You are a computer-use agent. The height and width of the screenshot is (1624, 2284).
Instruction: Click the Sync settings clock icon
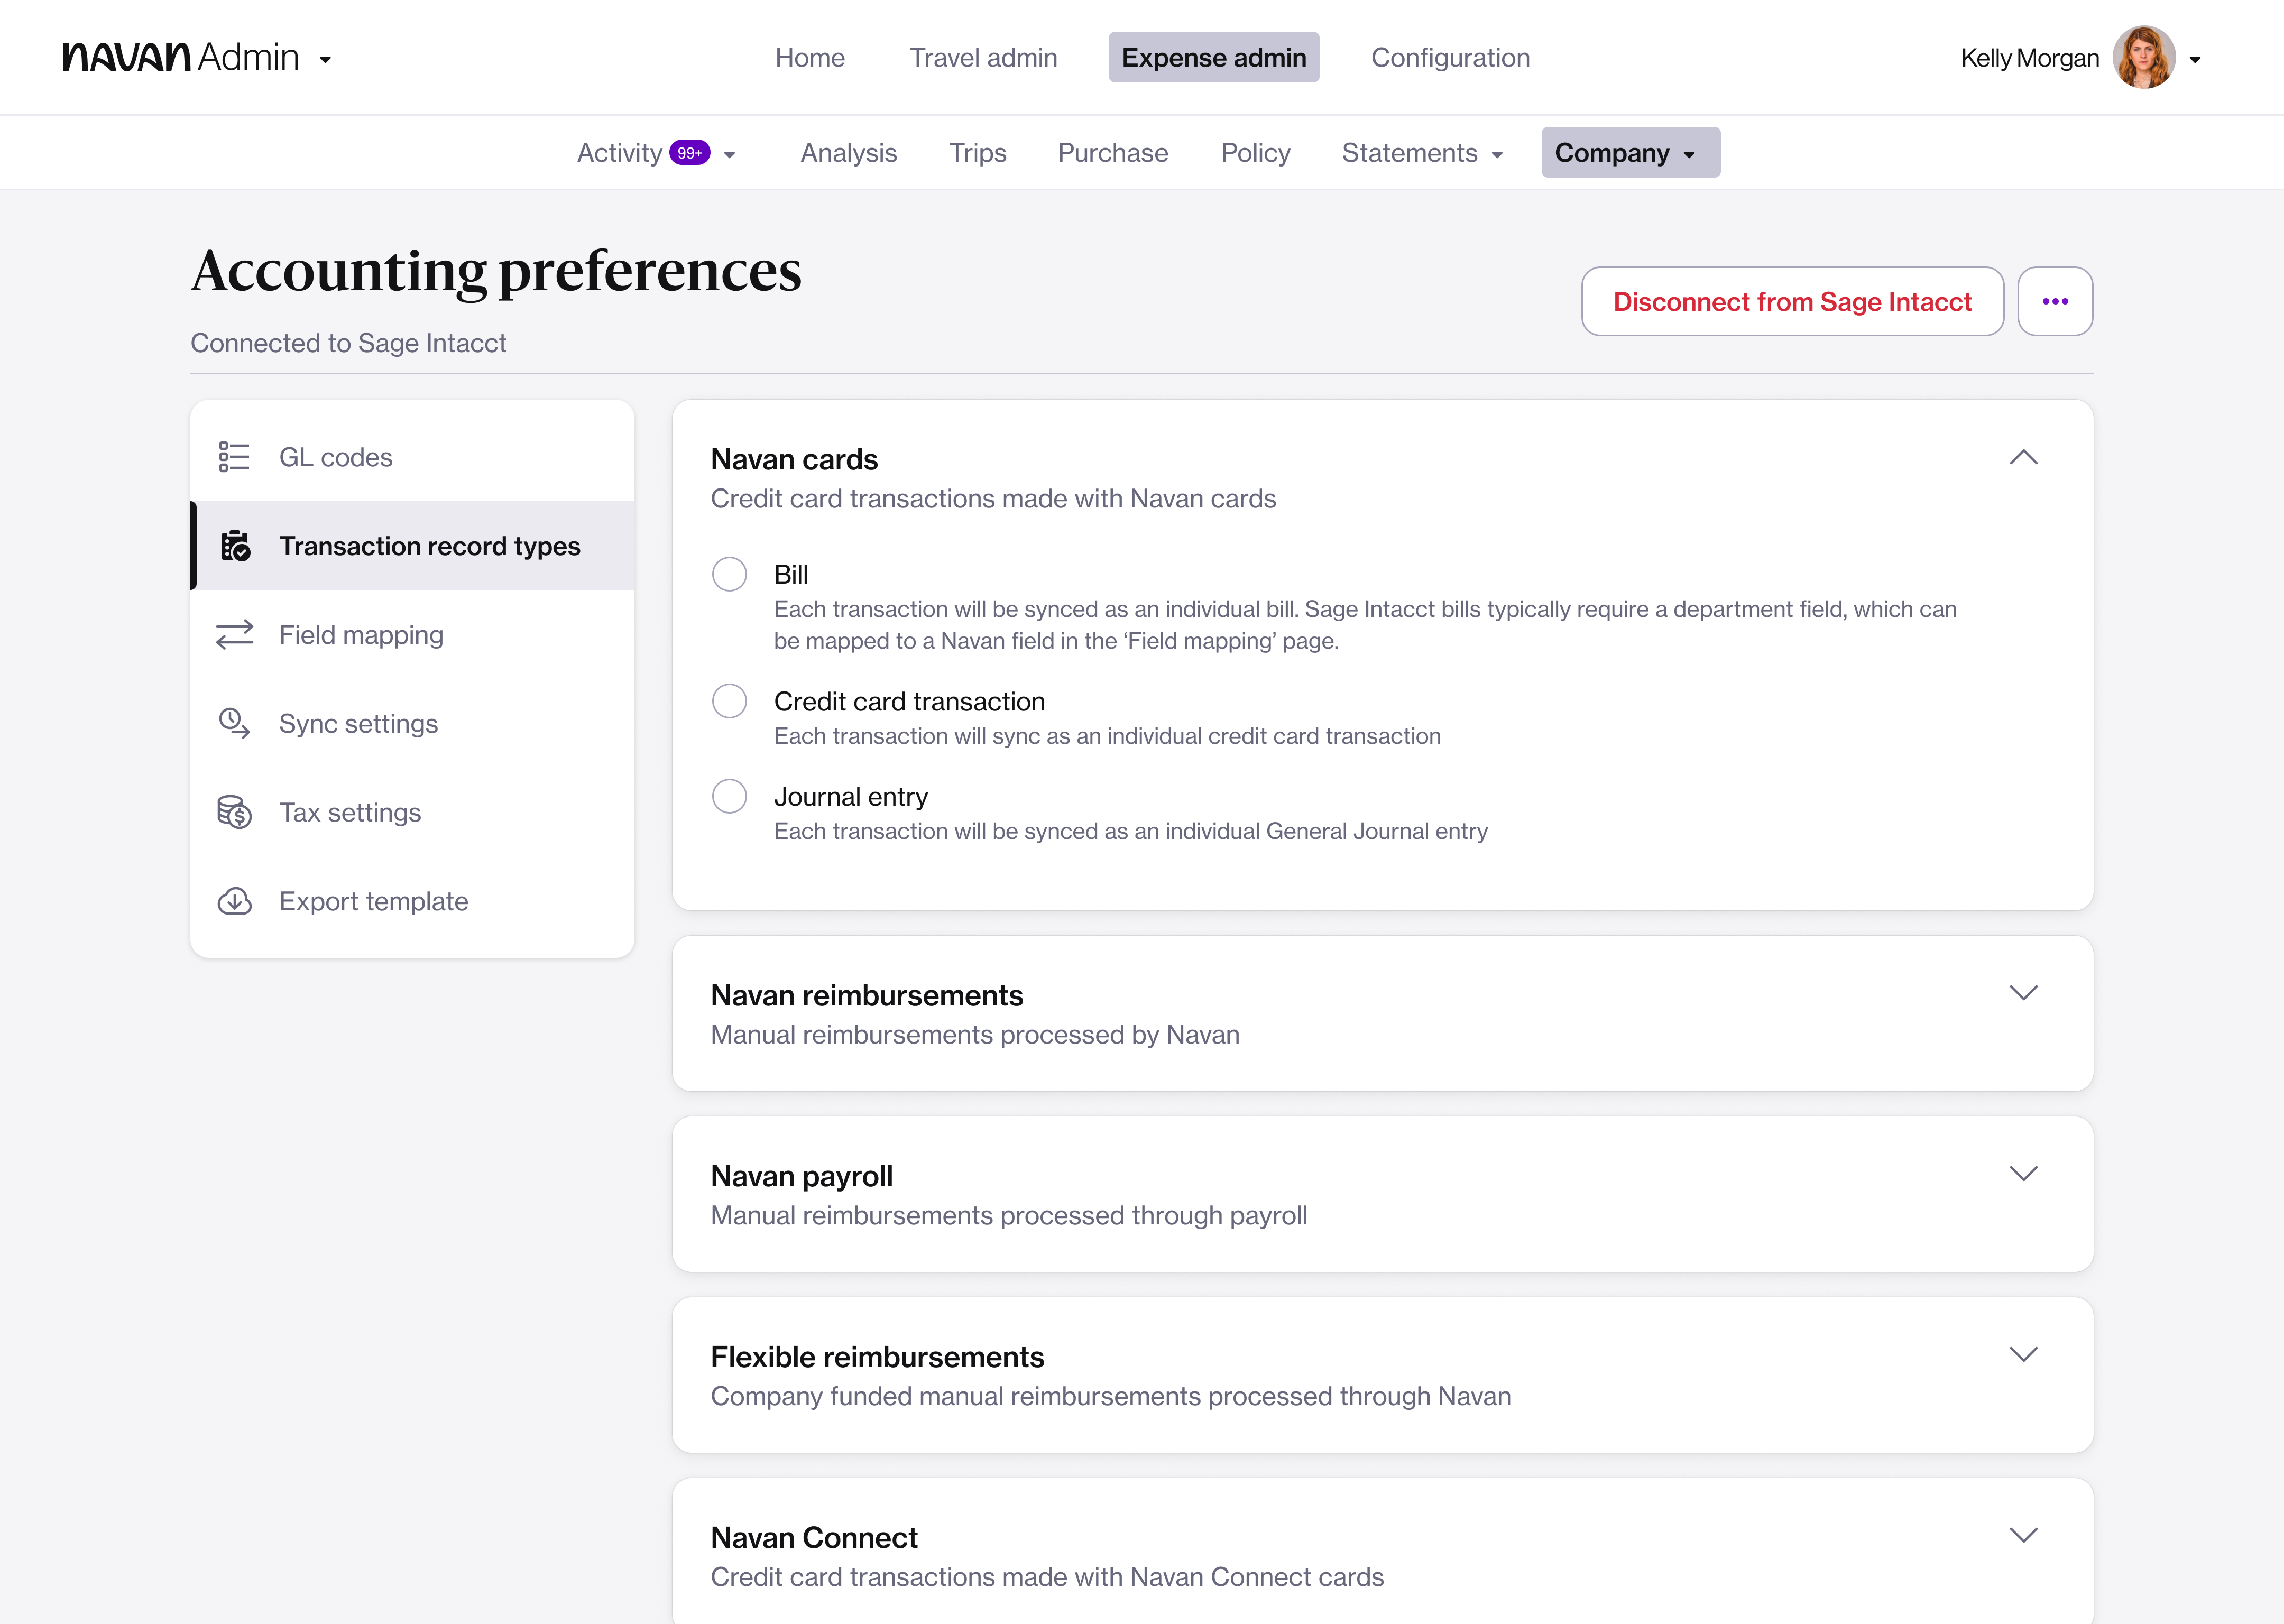[x=235, y=723]
